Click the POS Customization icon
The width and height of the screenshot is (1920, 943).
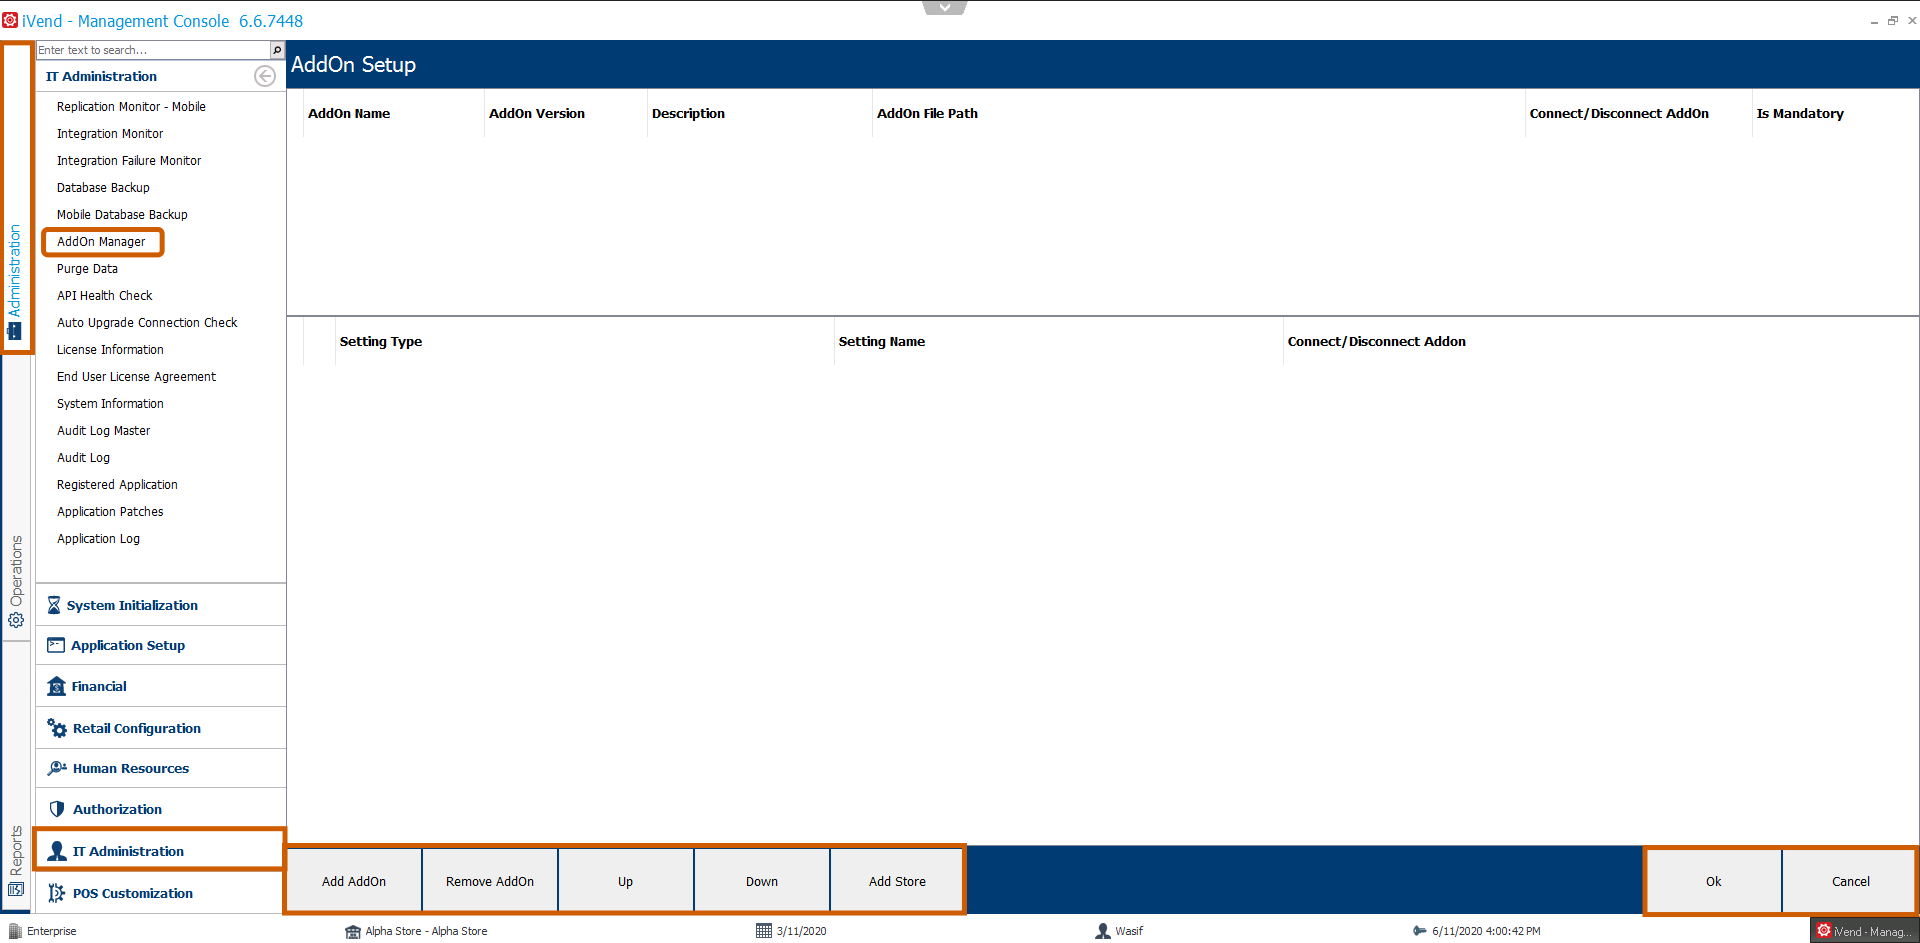57,893
